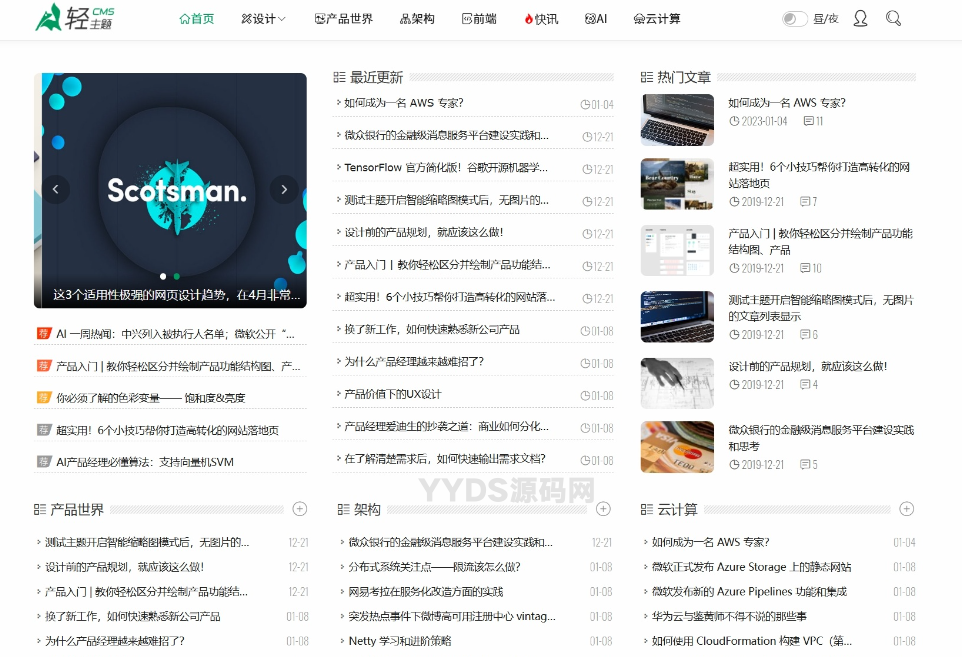This screenshot has width=962, height=657.
Task: Open the 首页 navigation tab
Action: click(x=196, y=19)
